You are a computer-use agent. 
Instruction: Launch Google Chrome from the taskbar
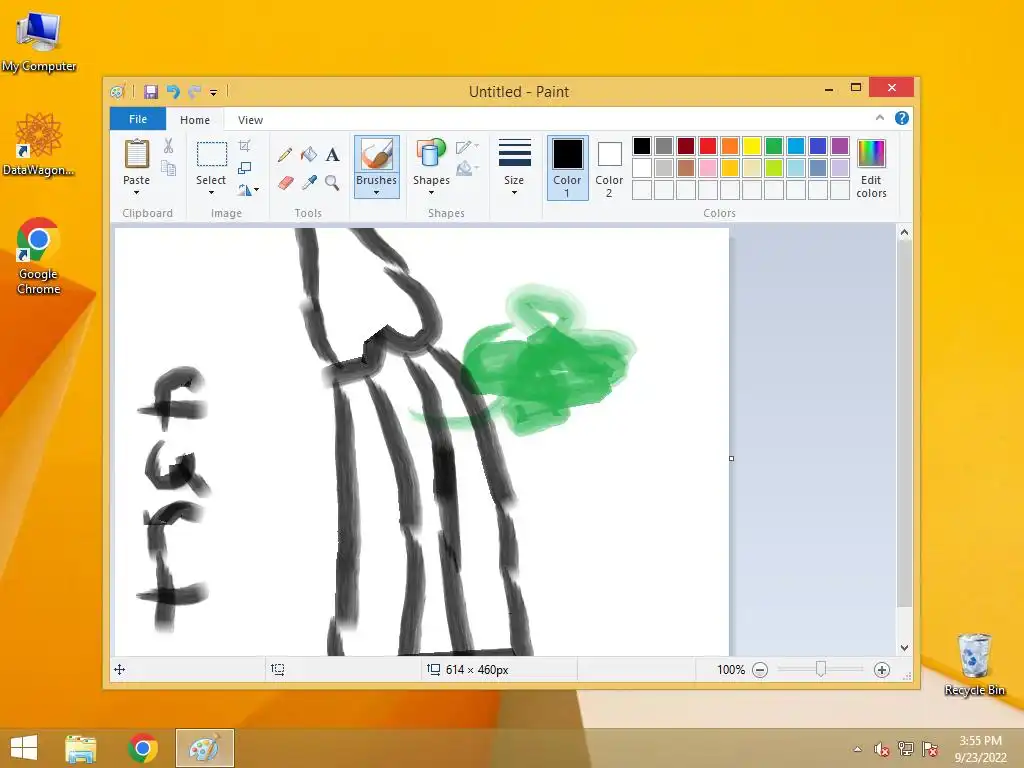click(x=142, y=748)
